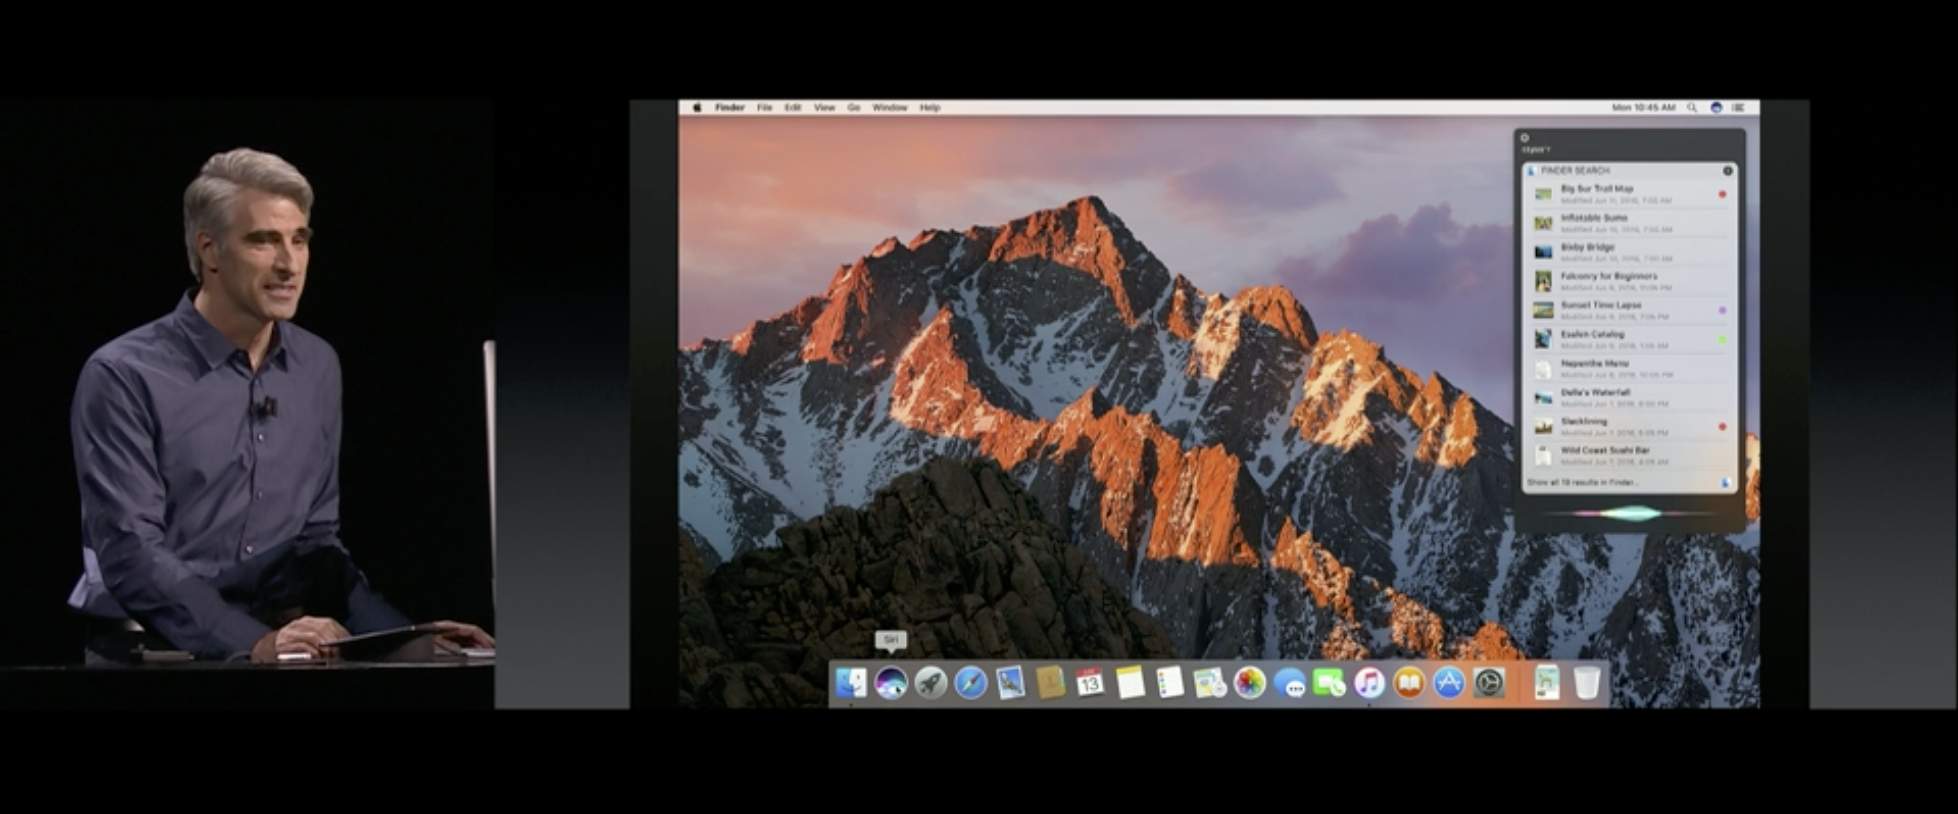Screen dimensions: 1958x814
Task: Open the Finder menu in menu bar
Action: pyautogui.click(x=730, y=108)
